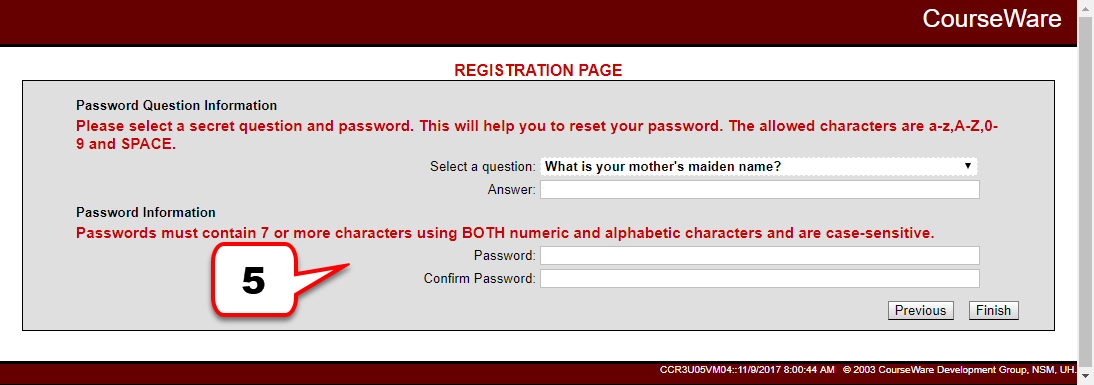Click the red password requirements message
The width and height of the screenshot is (1094, 385).
click(x=505, y=234)
